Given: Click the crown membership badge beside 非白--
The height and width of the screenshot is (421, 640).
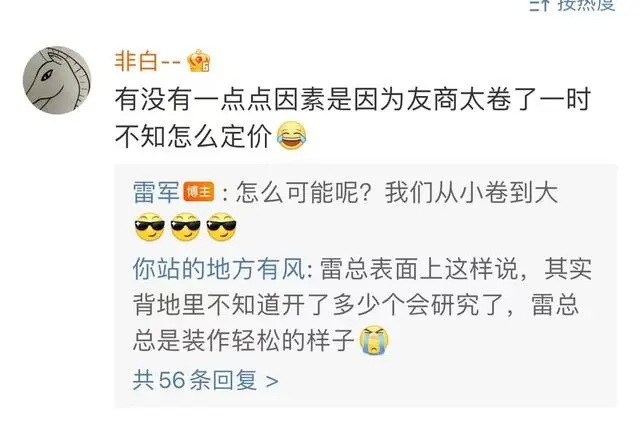Looking at the screenshot, I should pyautogui.click(x=199, y=61).
